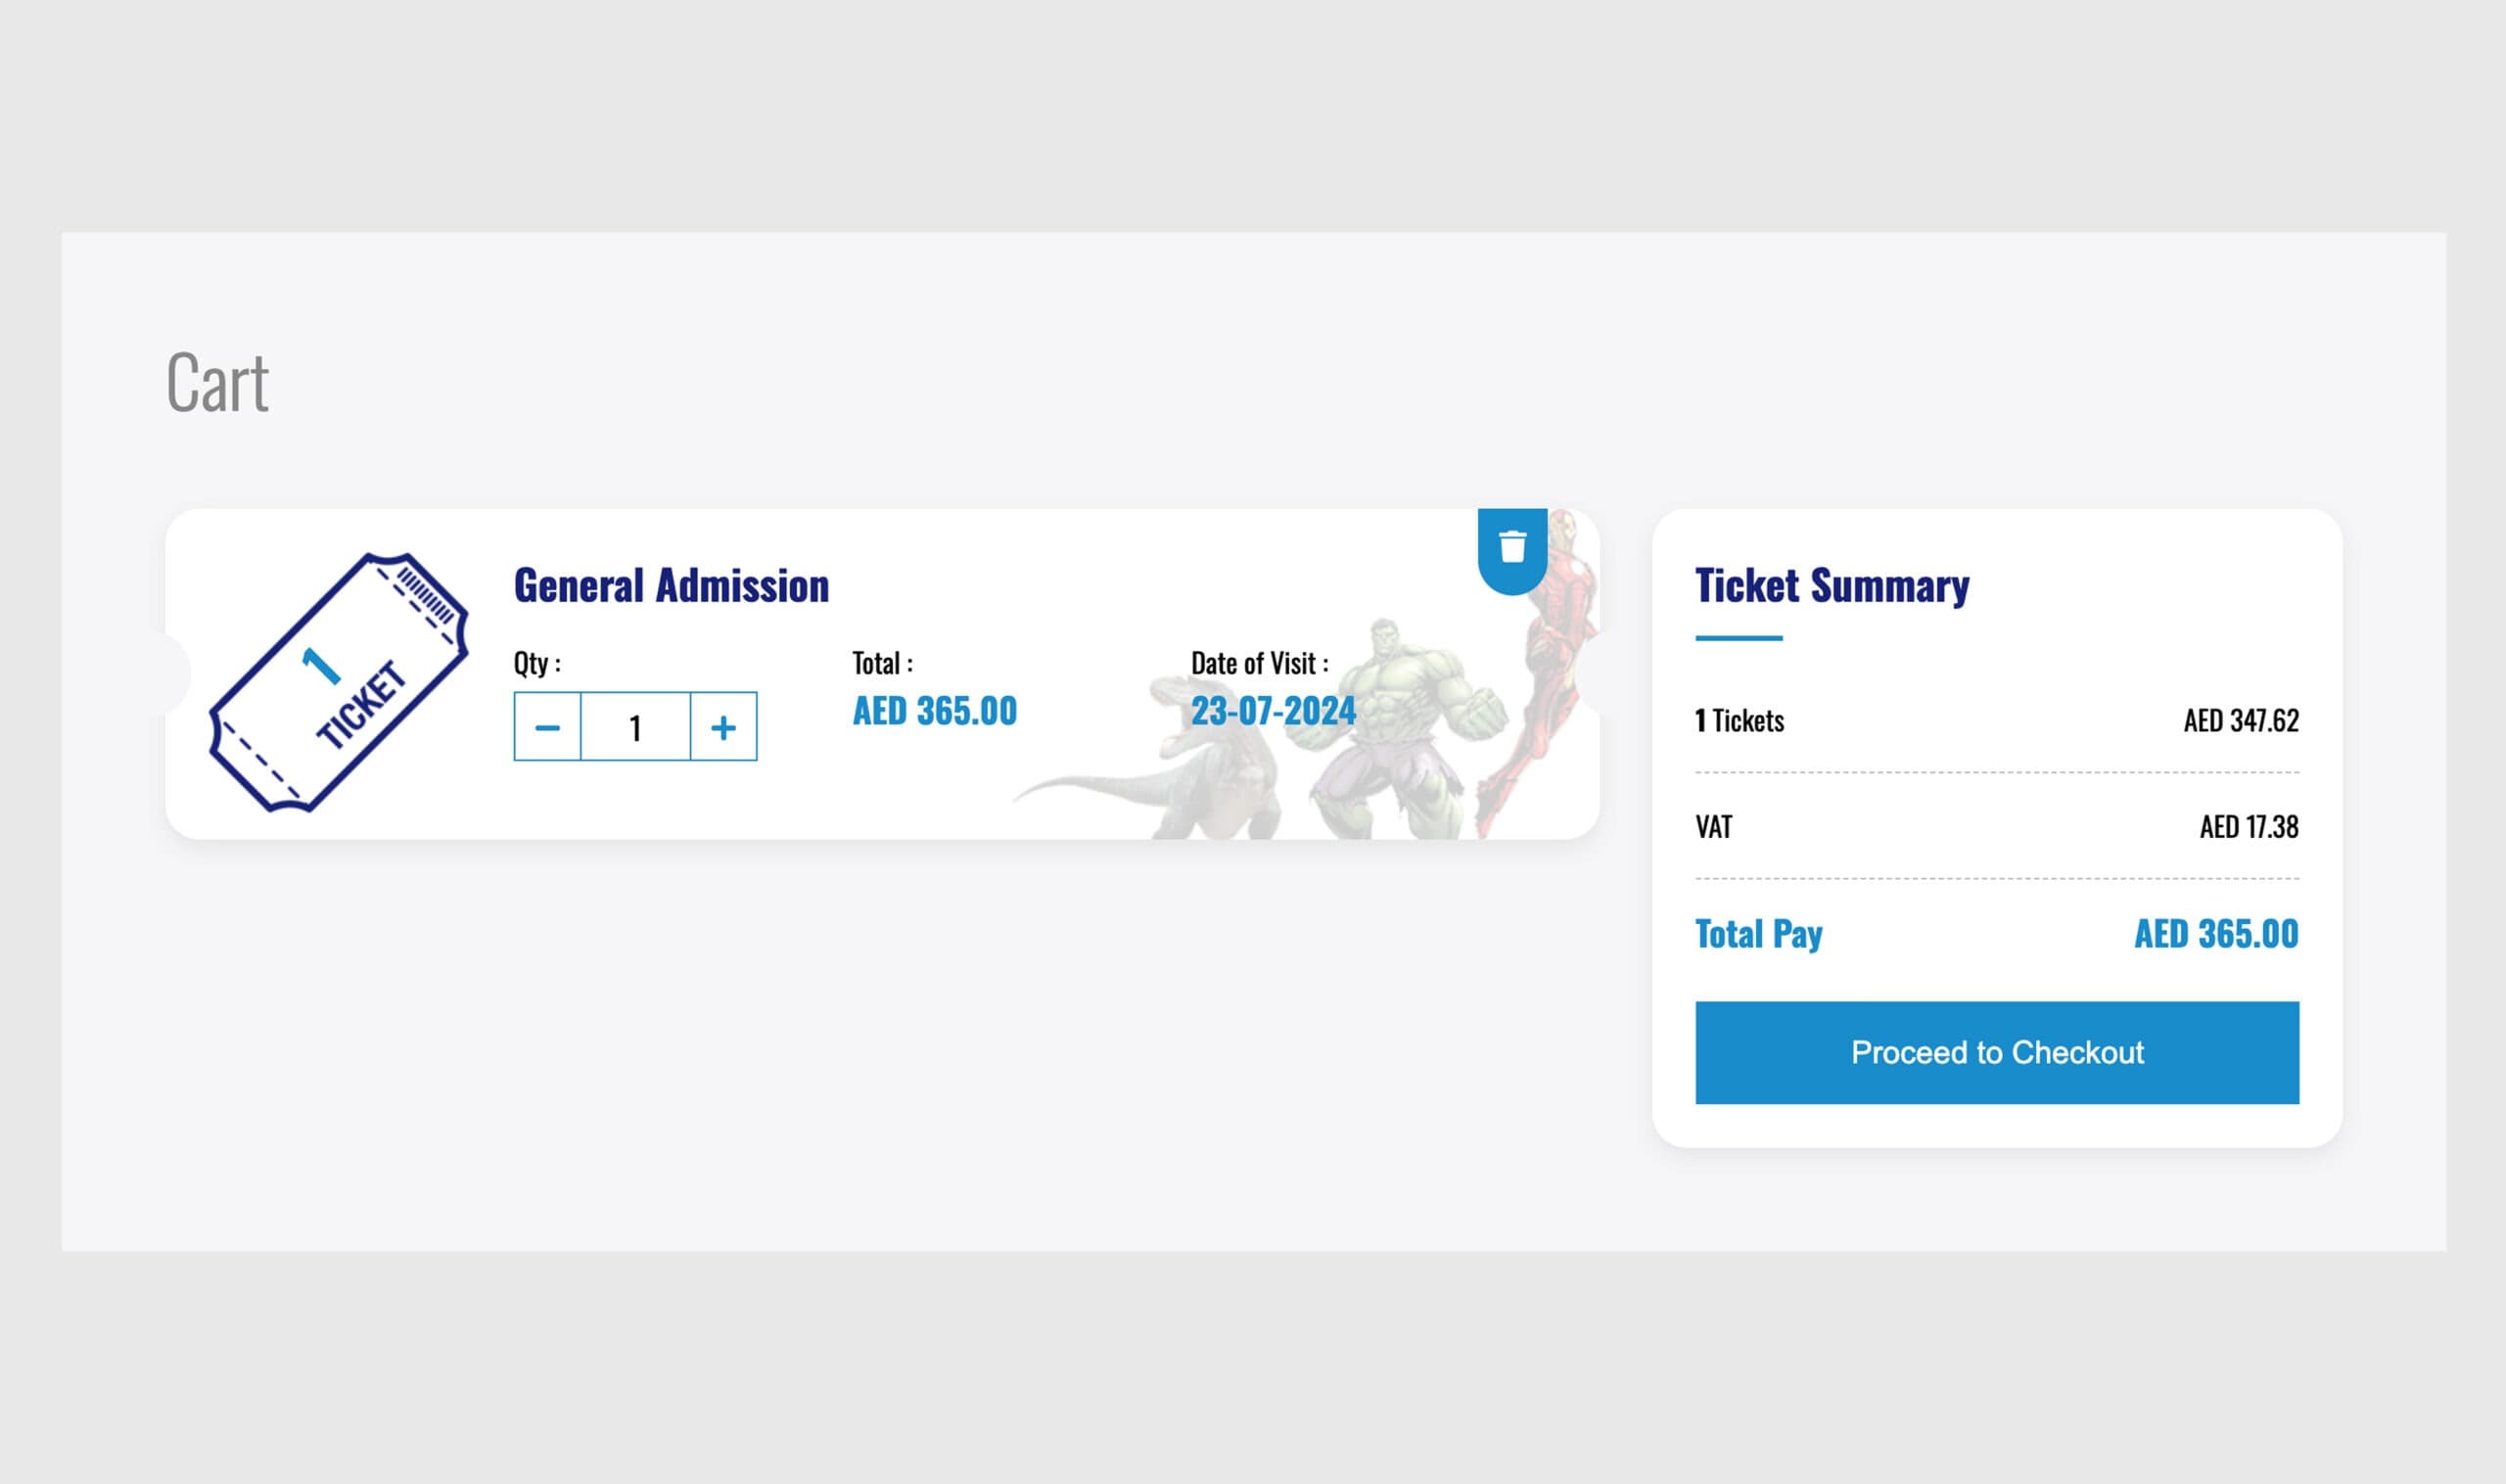Delete the General Admission ticket with trash icon
This screenshot has width=2506, height=1484.
1512,547
